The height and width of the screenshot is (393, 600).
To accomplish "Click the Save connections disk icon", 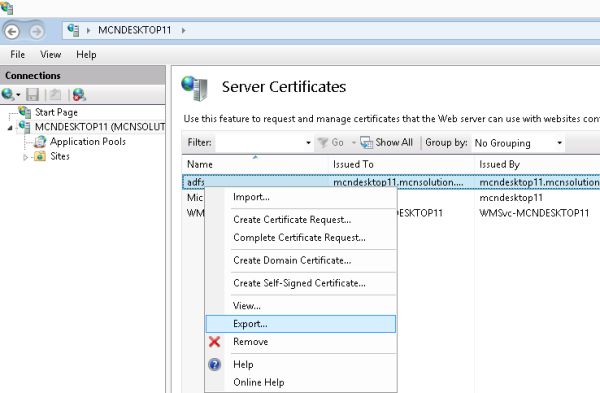I will [x=33, y=95].
